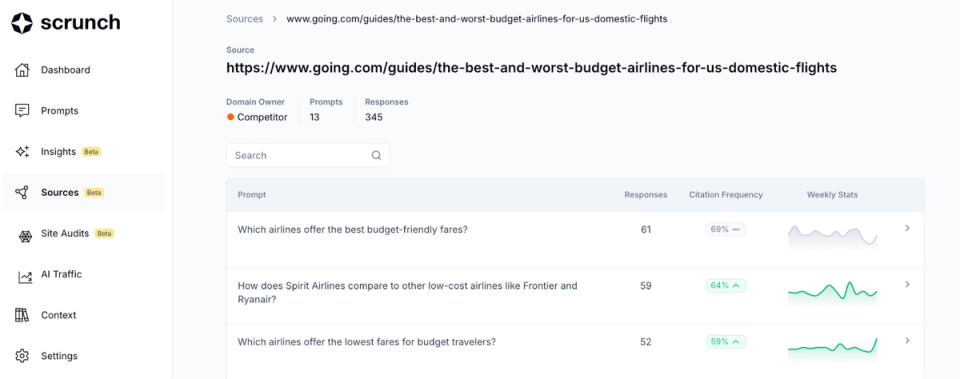Click inside the Search field
Image resolution: width=960 pixels, height=379 pixels.
pyautogui.click(x=308, y=156)
